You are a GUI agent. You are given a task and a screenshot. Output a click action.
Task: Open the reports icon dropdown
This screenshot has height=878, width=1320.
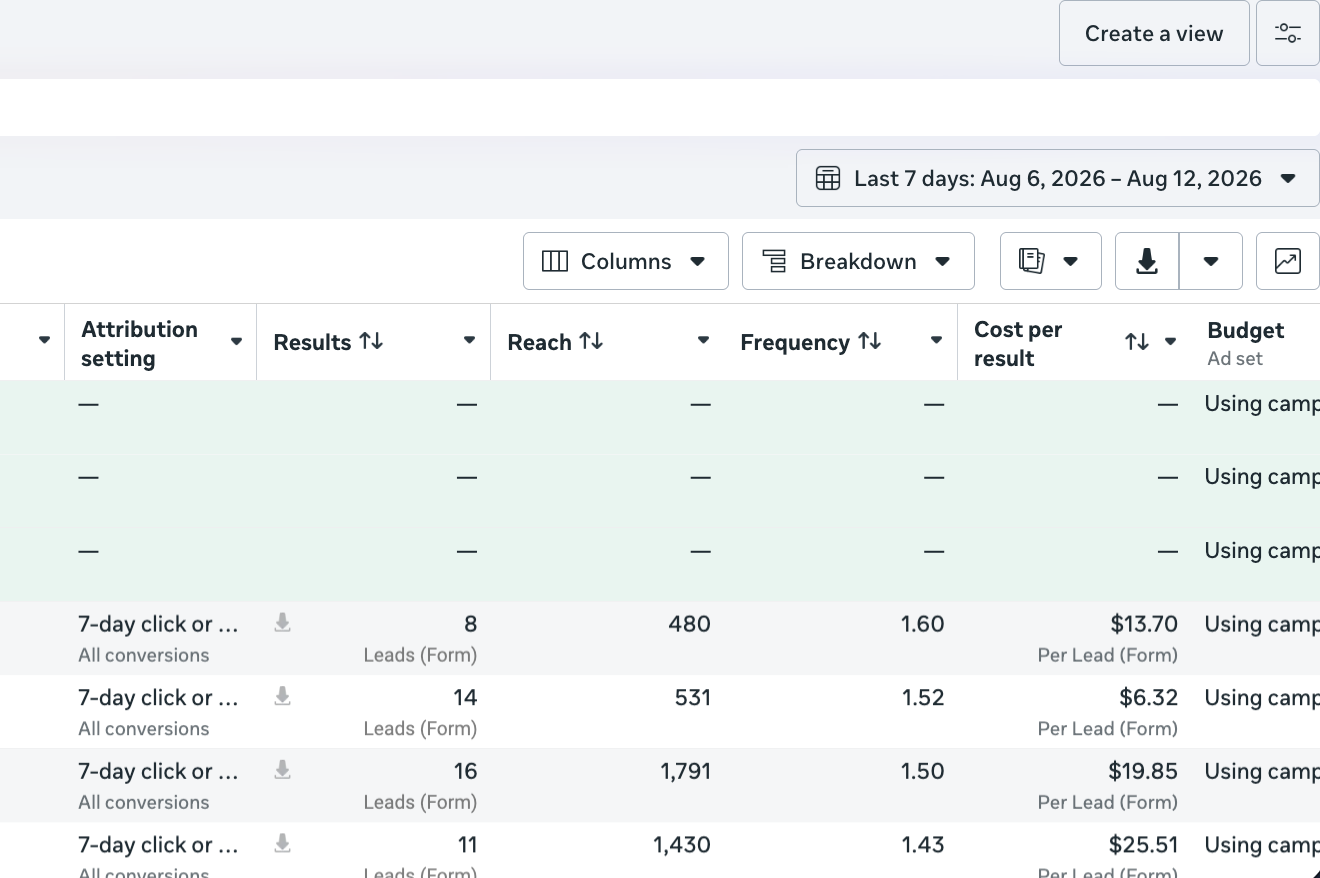point(1051,261)
